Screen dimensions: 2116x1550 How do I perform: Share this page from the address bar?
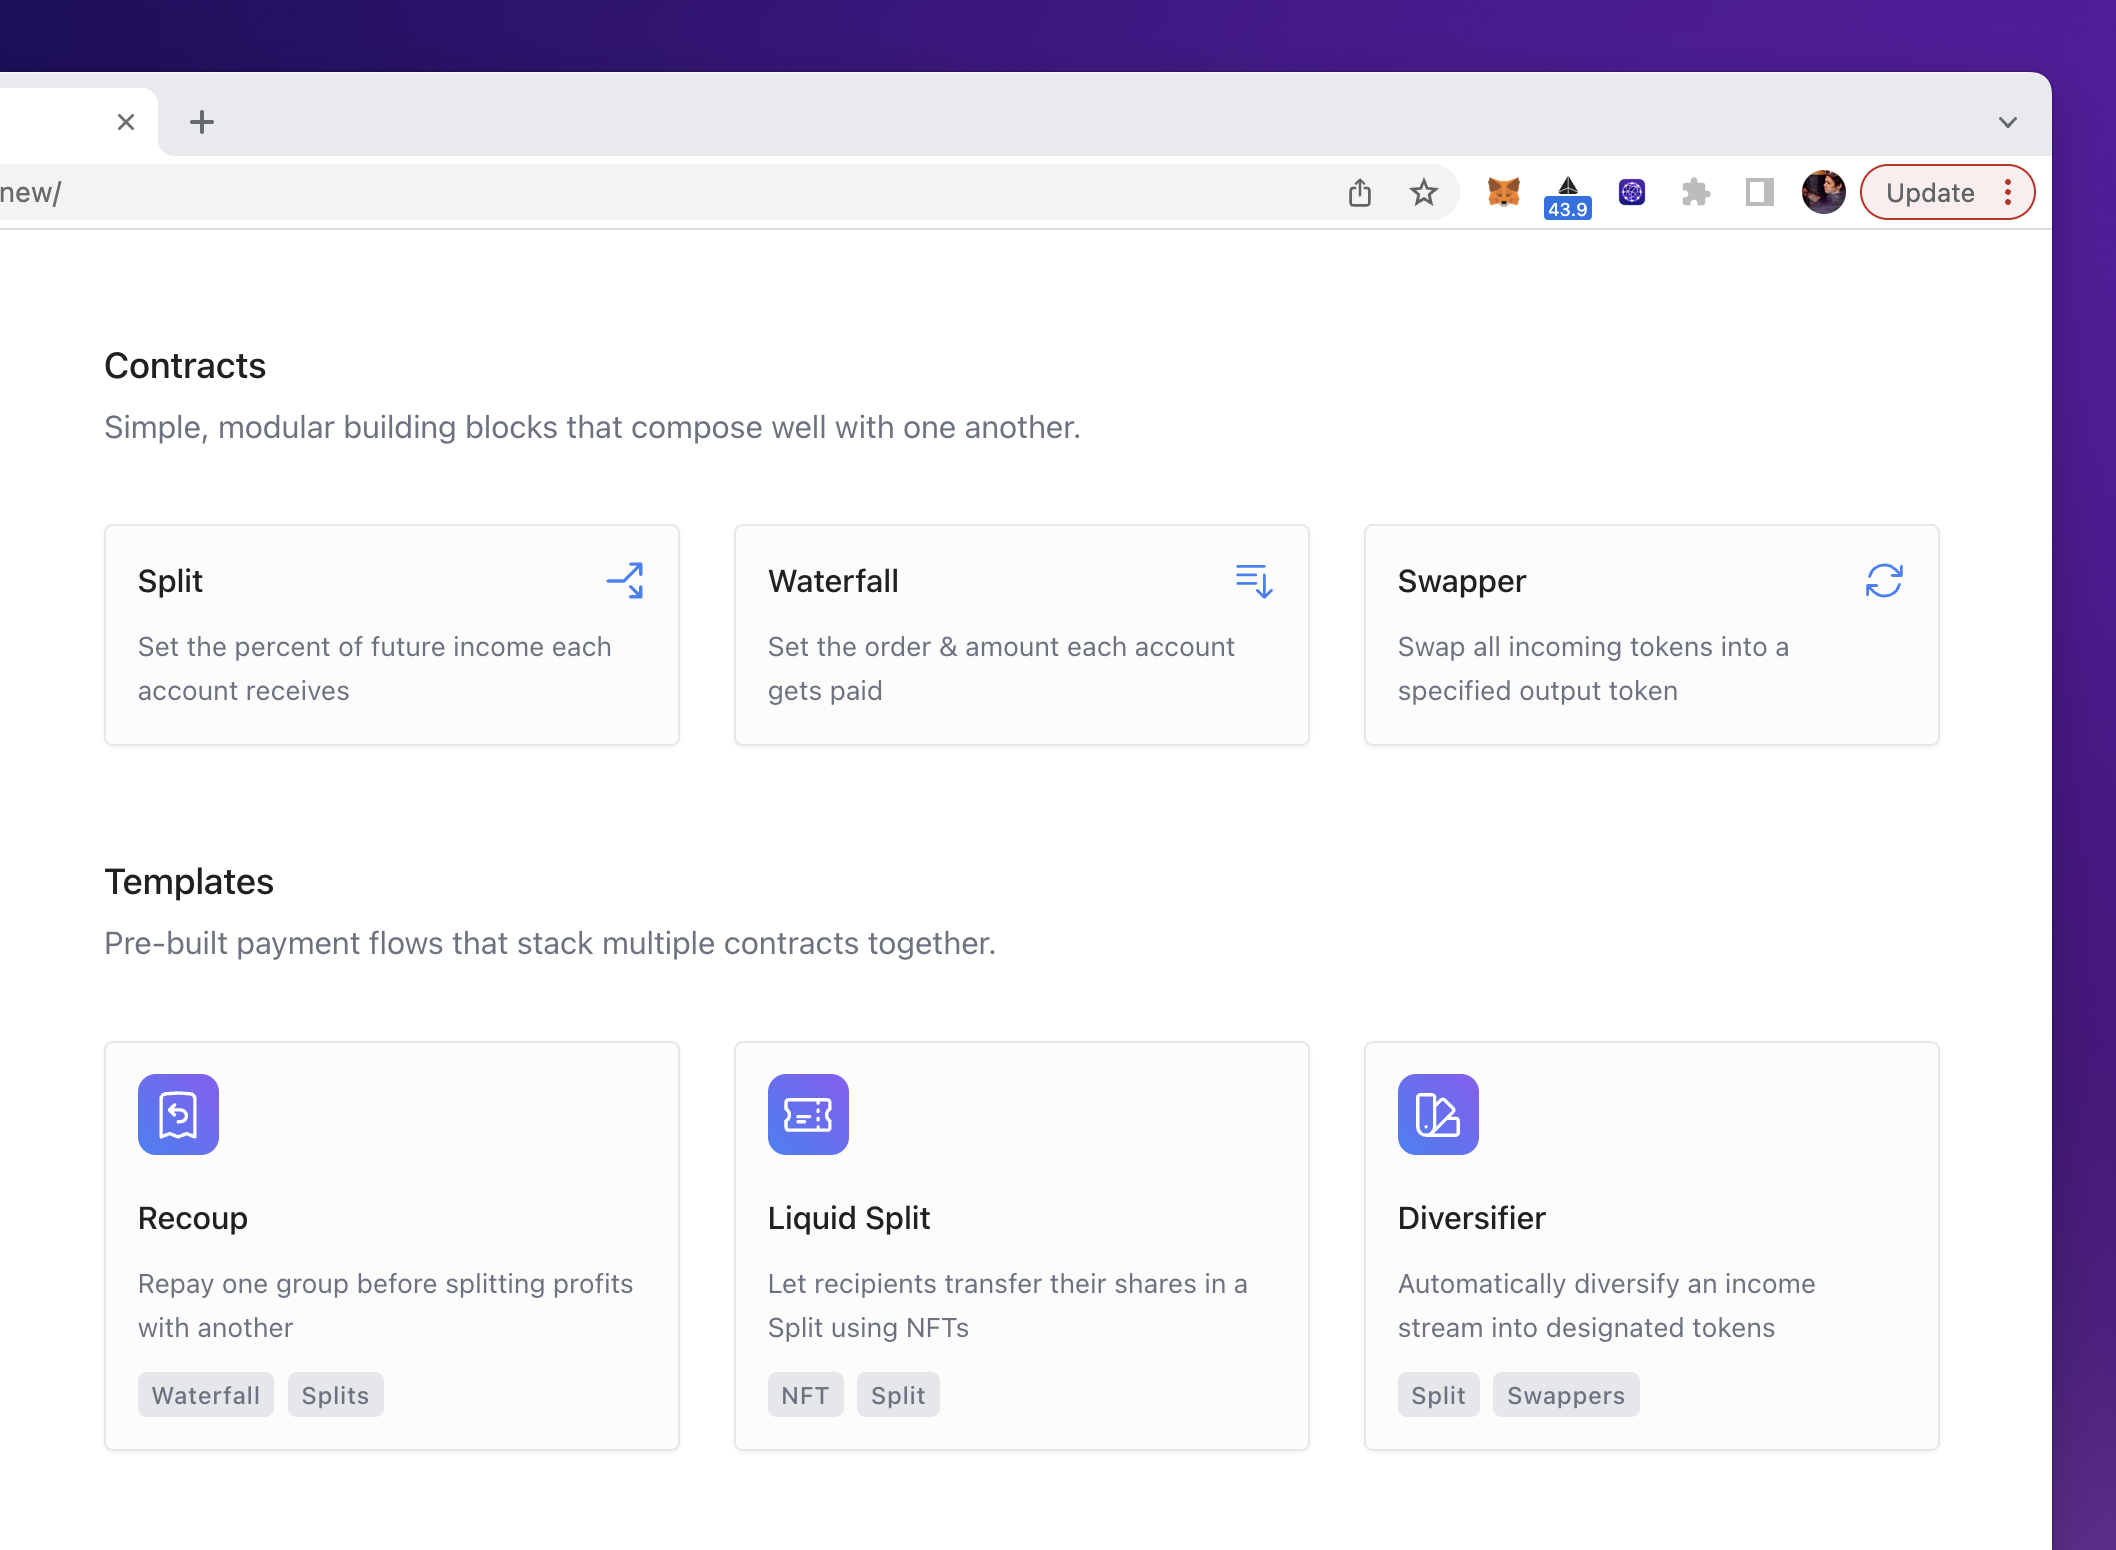1360,192
